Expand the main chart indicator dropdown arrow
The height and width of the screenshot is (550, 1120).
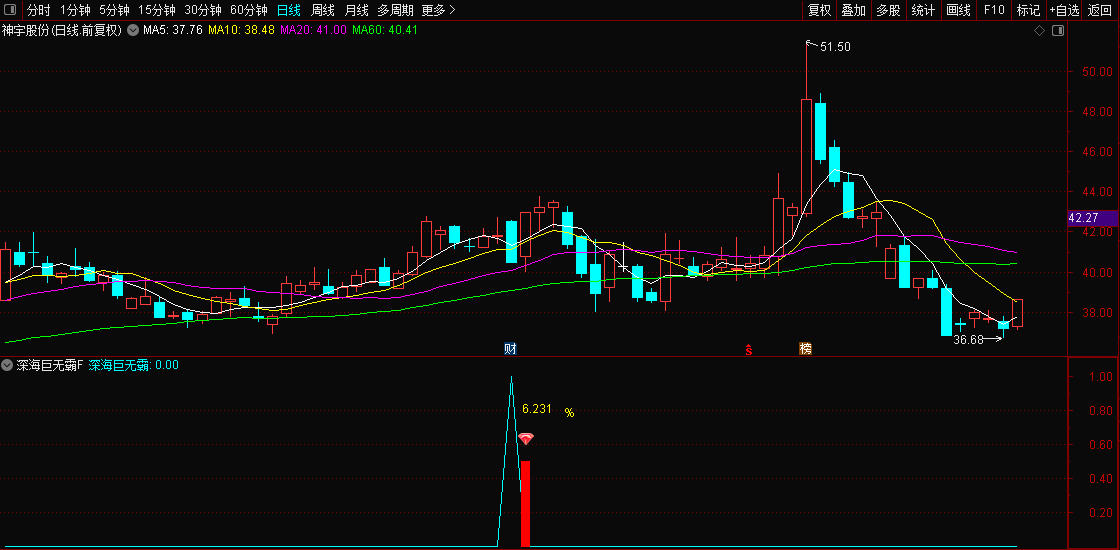(134, 30)
